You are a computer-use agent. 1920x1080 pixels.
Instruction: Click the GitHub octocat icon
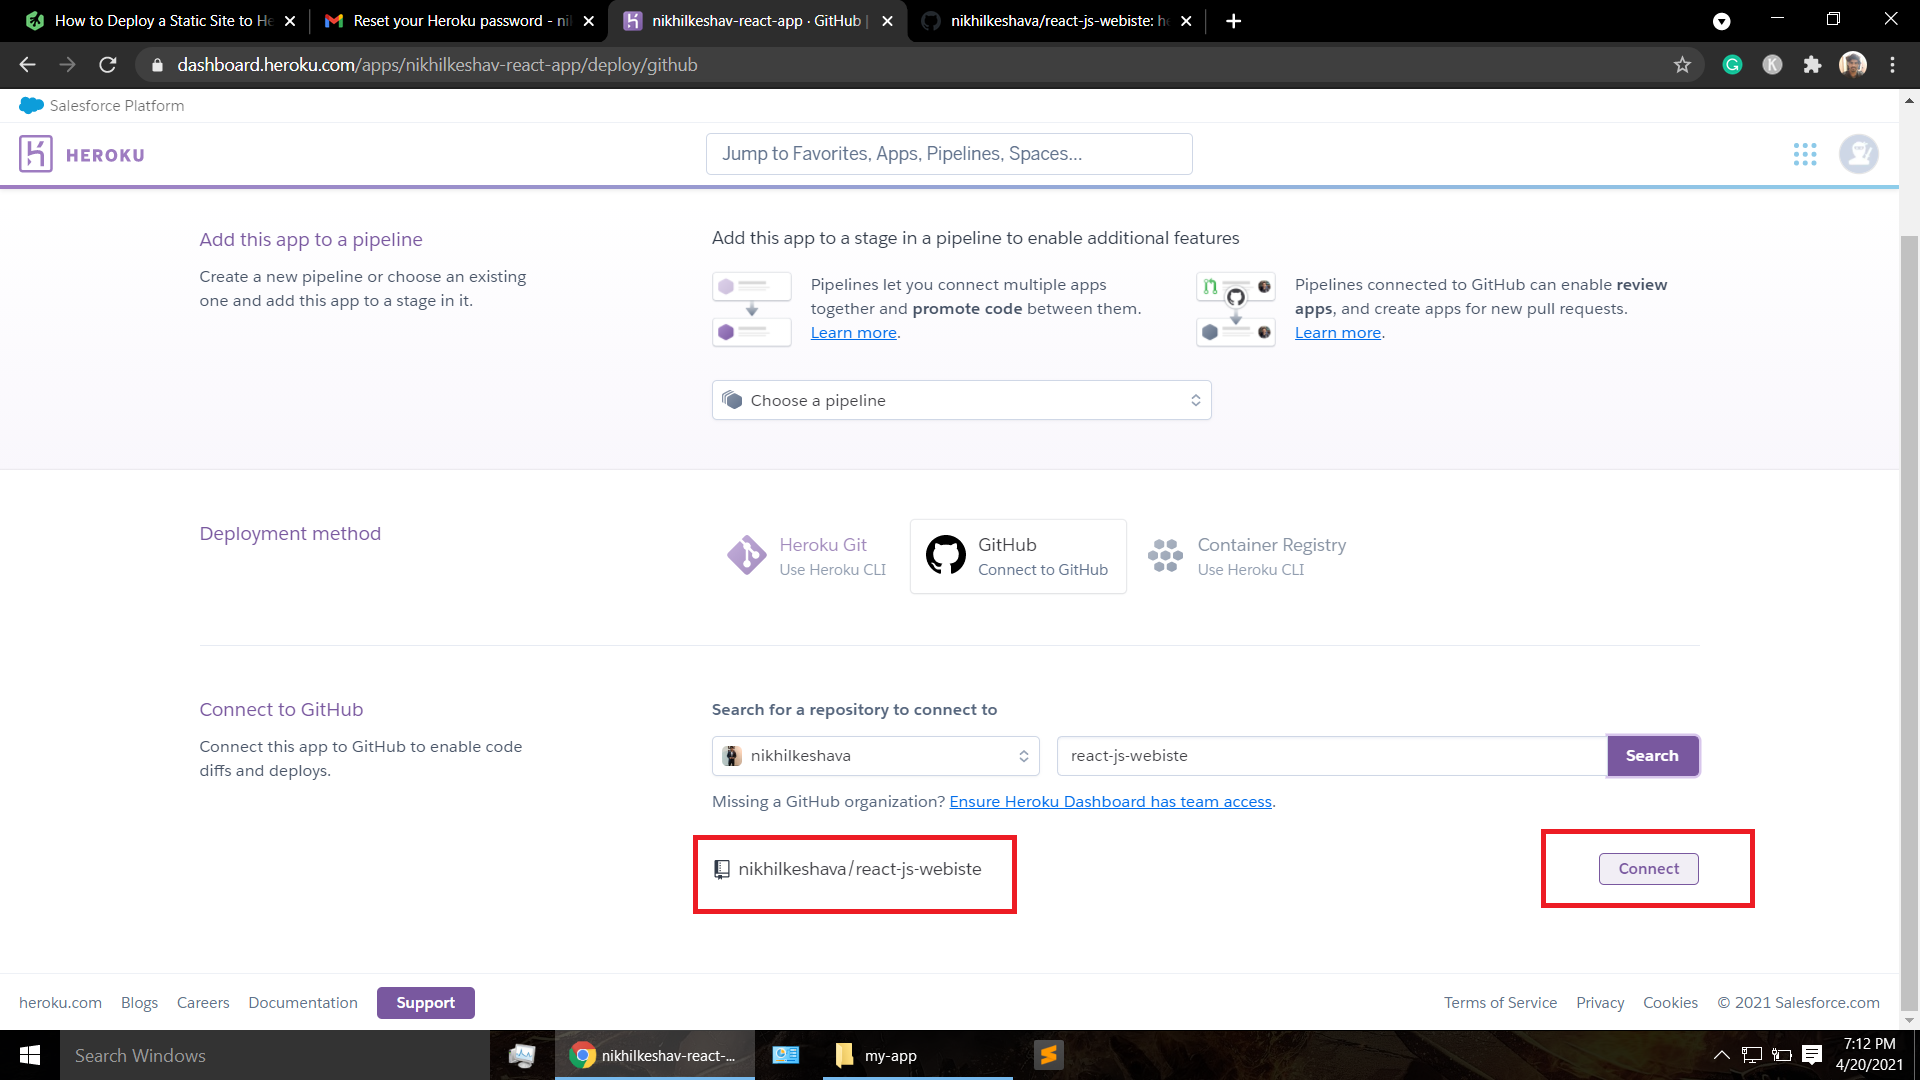tap(945, 555)
